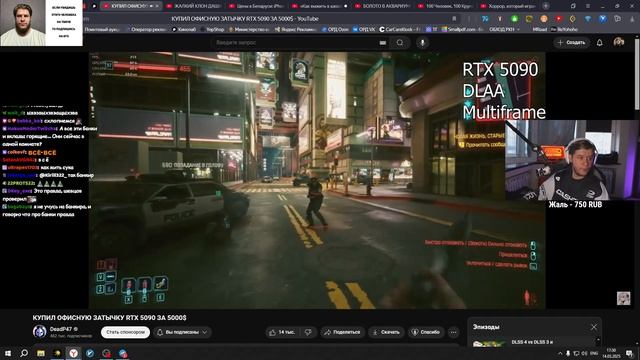Screen dimensions: 640x360
Task: Switch to the 100 Человек browser tab
Action: (446, 6)
